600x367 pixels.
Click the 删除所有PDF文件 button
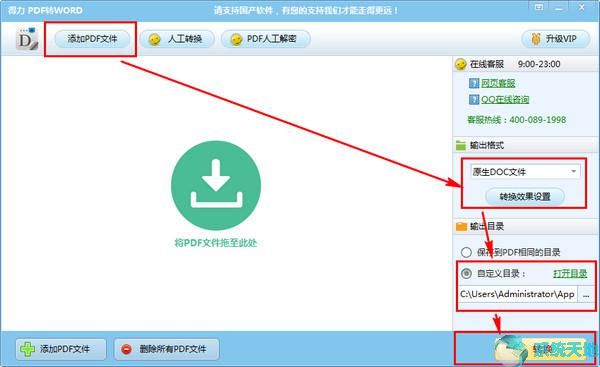(x=167, y=349)
